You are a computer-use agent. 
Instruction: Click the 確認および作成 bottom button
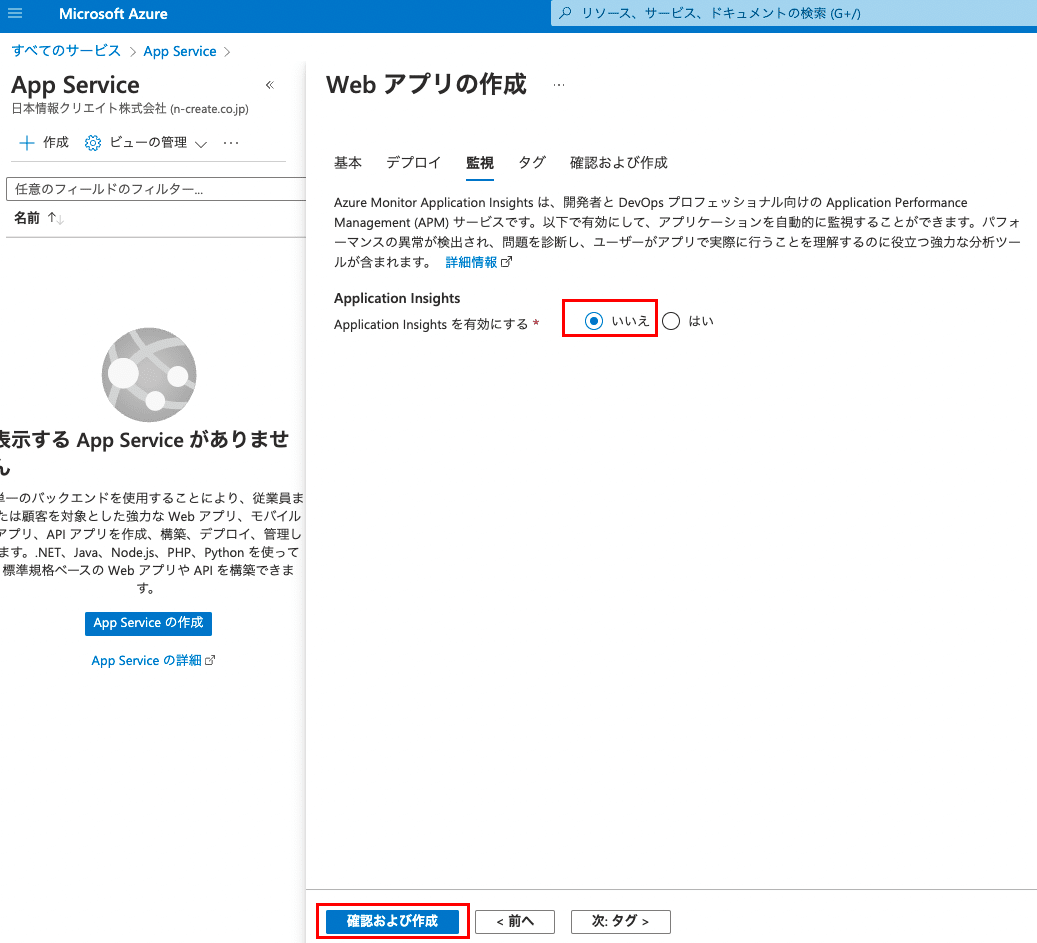tap(392, 921)
